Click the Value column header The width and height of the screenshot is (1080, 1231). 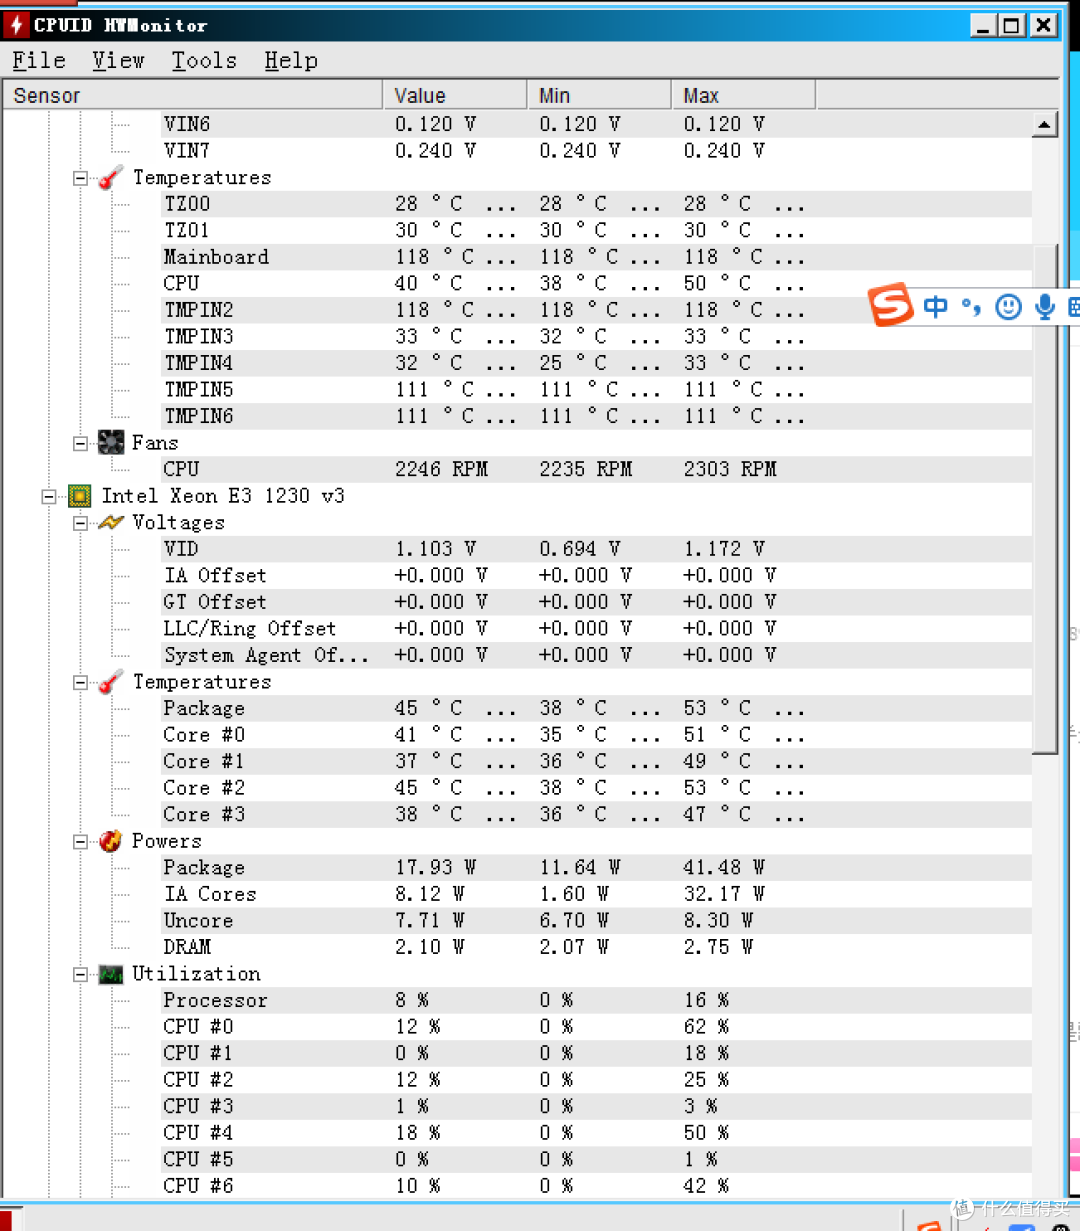(x=454, y=95)
